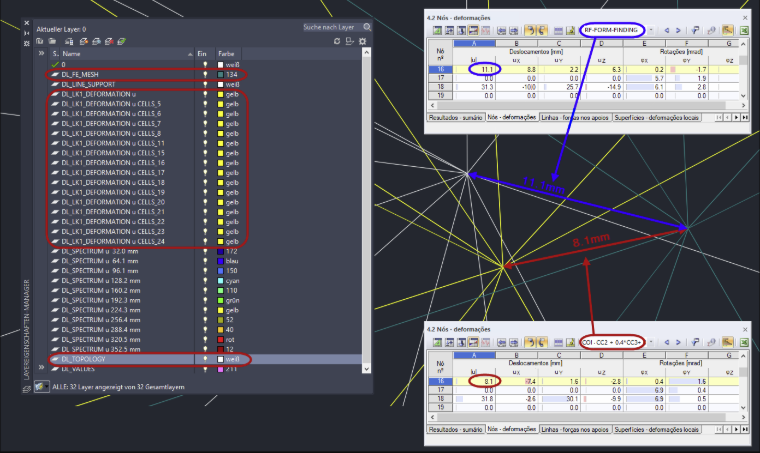Screen dimensions: 760x453
Task: Toggle bulb of DL_SPECTRUM u 32.0 mm
Action: [x=206, y=251]
